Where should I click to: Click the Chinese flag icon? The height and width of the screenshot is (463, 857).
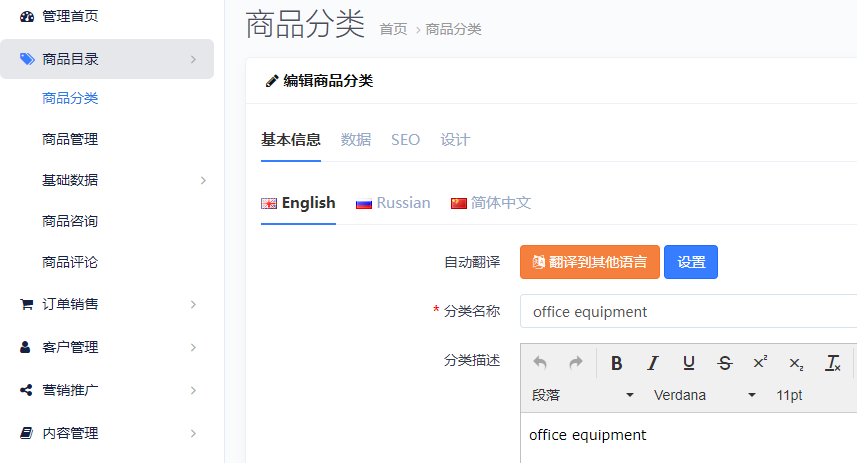click(x=459, y=203)
